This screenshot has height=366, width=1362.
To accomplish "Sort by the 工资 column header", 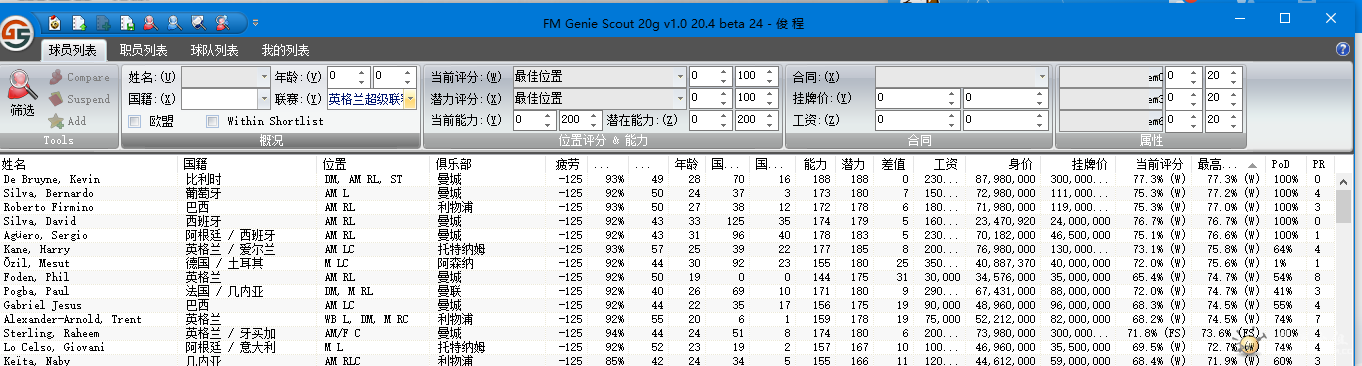I will point(940,164).
